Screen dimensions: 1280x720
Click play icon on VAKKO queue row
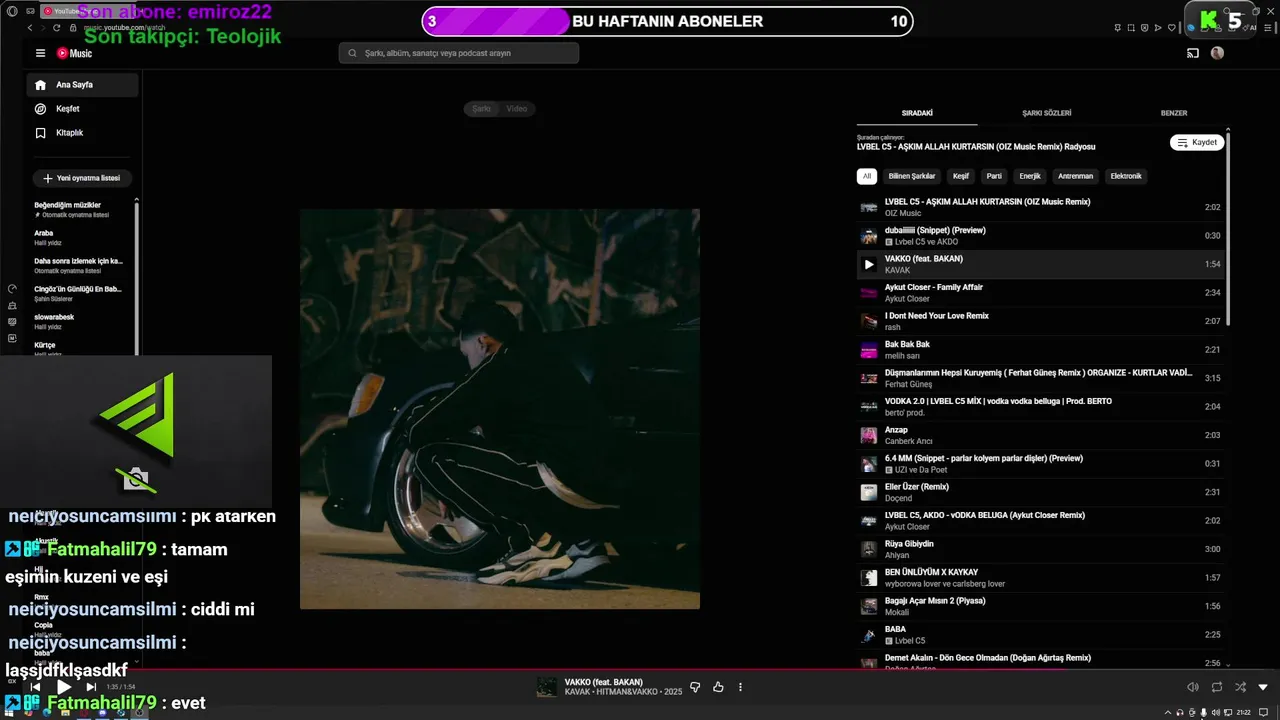(x=869, y=265)
